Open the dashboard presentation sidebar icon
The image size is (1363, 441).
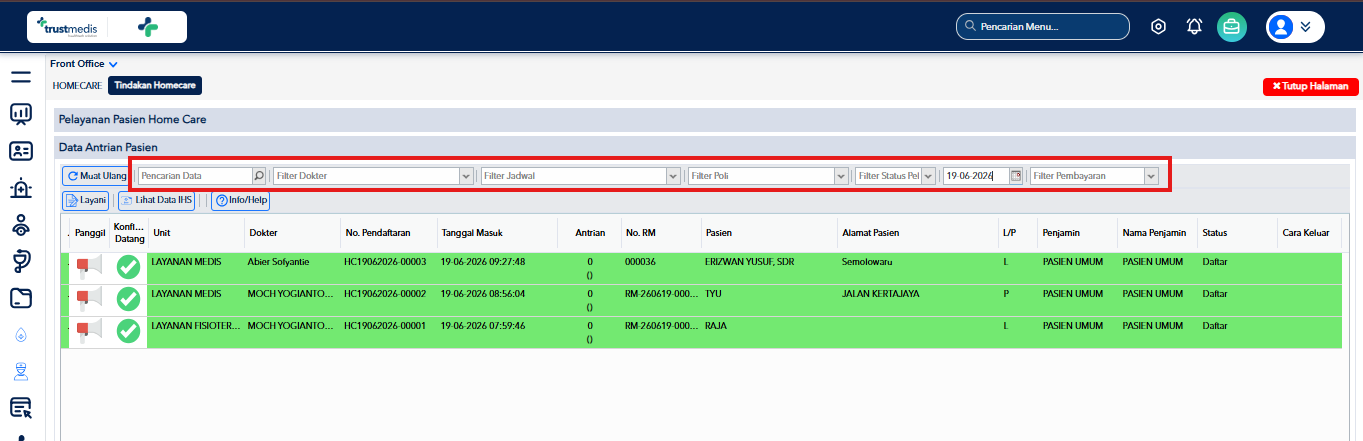click(x=21, y=114)
